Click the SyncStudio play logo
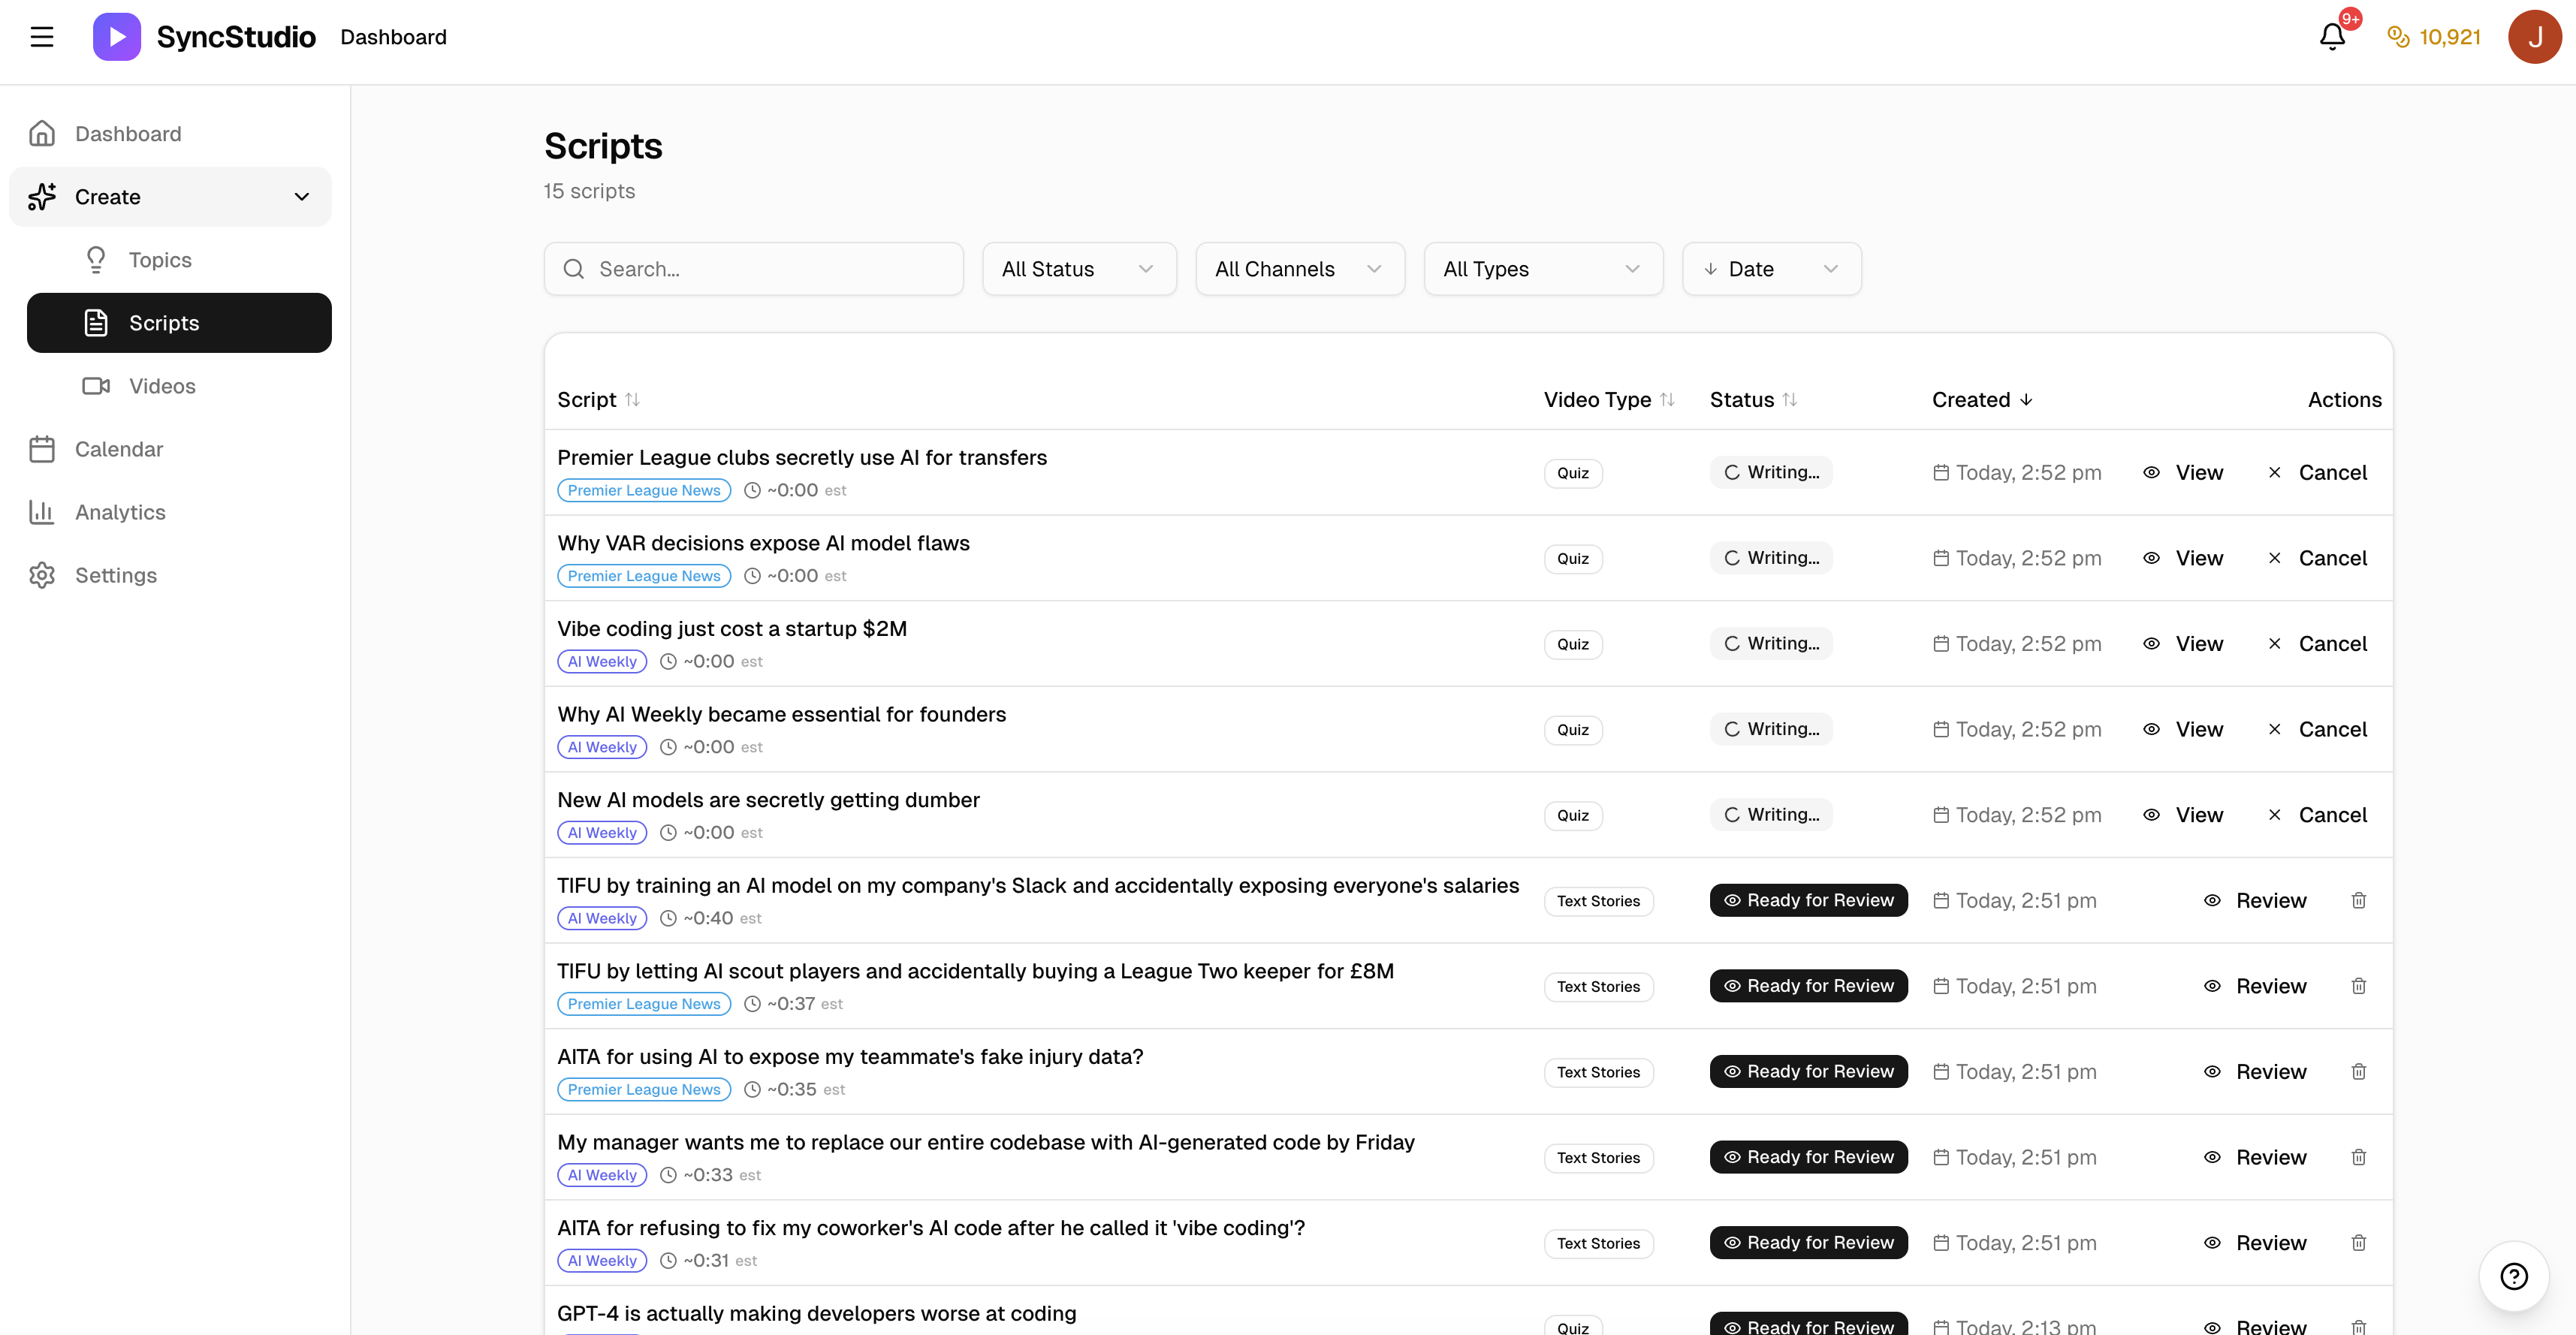Viewport: 2576px width, 1335px height. click(x=116, y=36)
